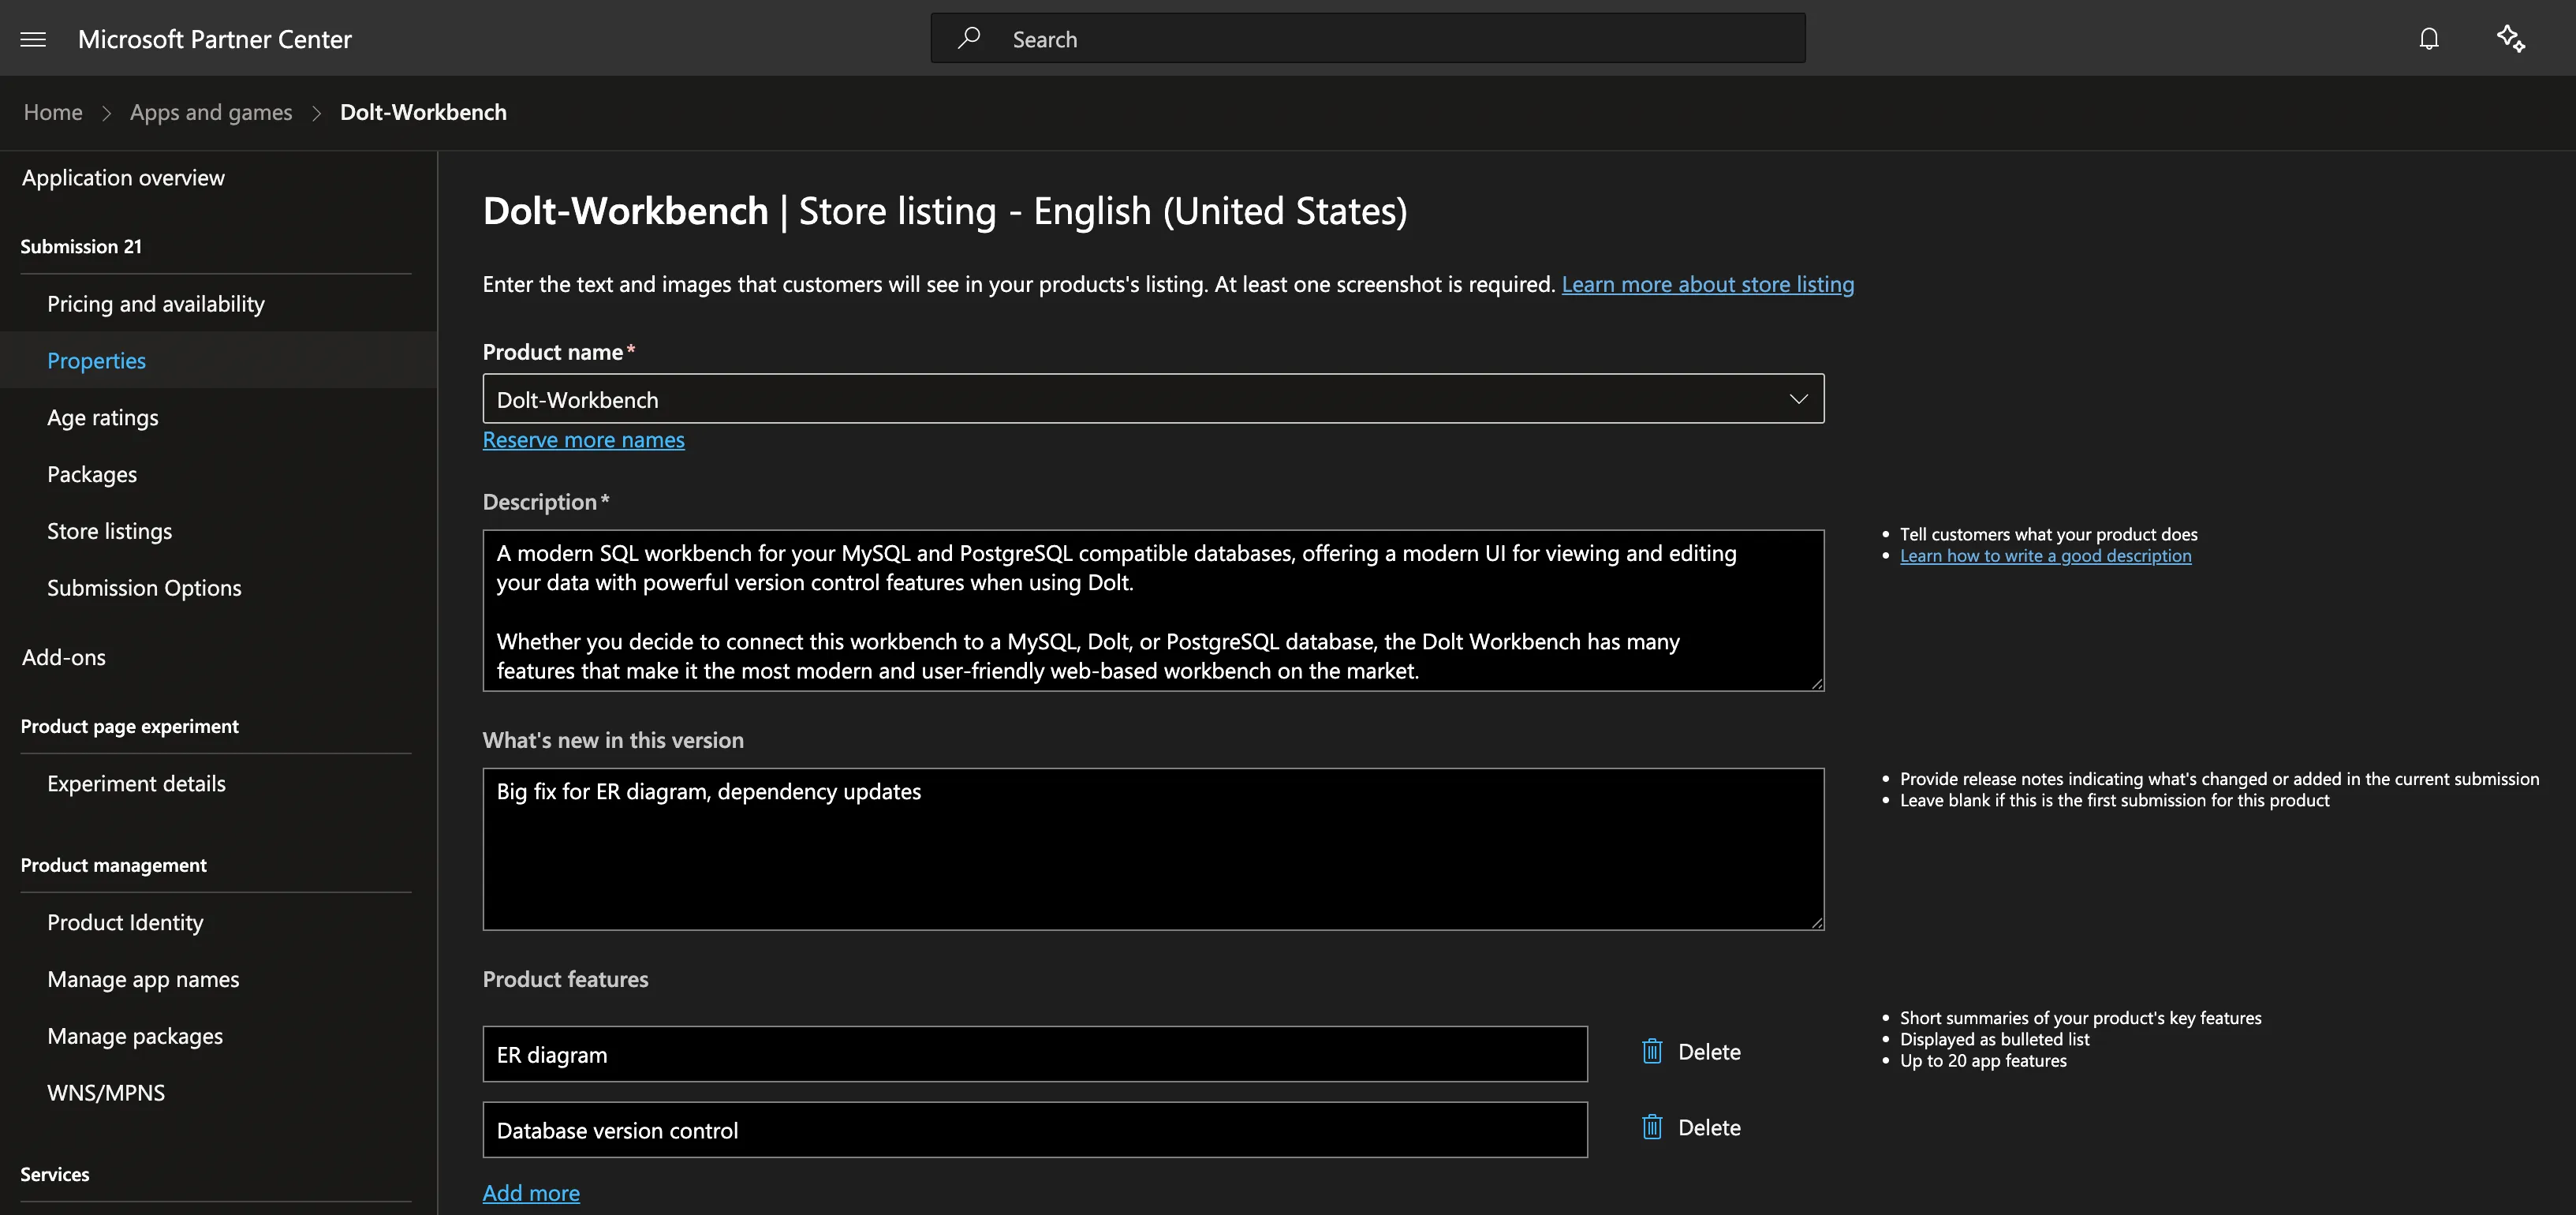The image size is (2576, 1215).
Task: Click the Home breadcrumb
Action: click(53, 112)
